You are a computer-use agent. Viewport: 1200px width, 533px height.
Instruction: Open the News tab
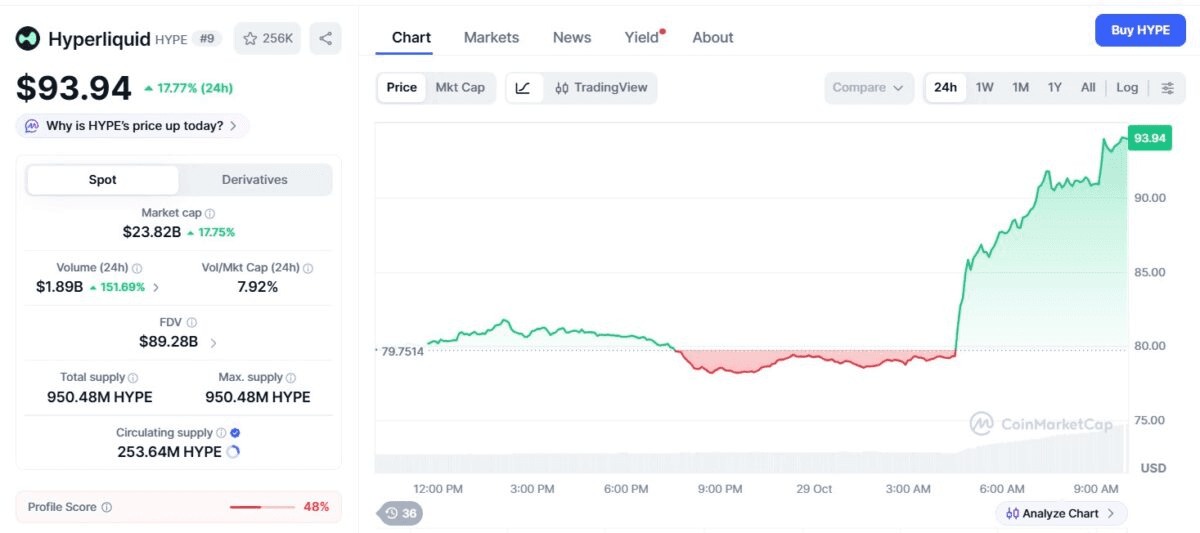[572, 38]
